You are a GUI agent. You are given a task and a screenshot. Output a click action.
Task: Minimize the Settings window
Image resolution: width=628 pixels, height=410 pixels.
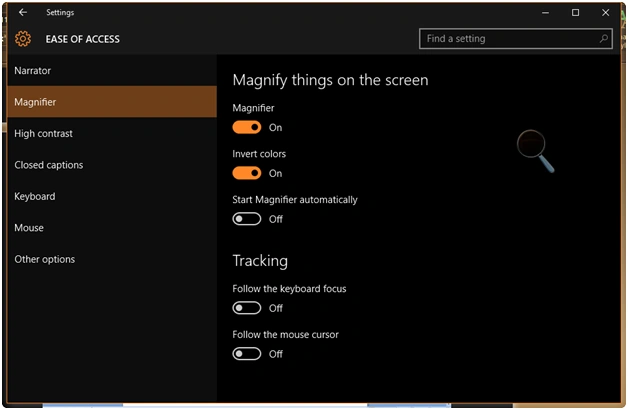(545, 12)
